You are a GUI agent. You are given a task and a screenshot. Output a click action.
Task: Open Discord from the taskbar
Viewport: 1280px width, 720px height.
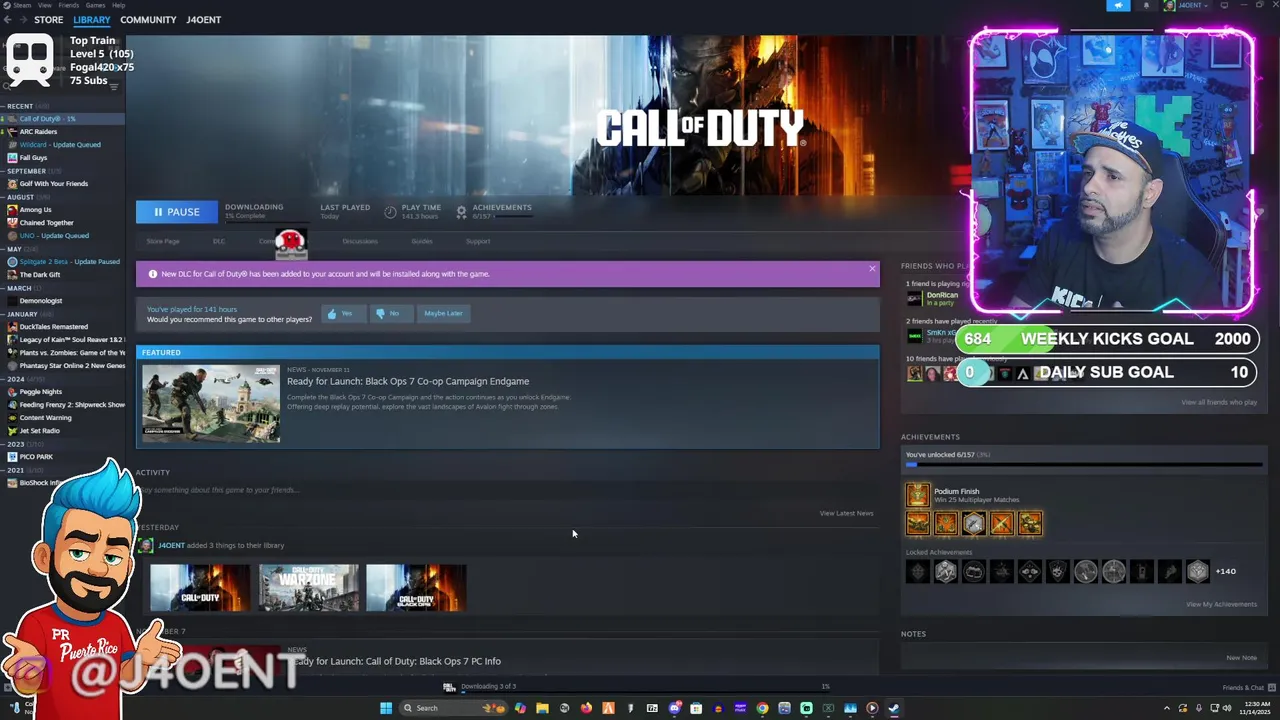click(675, 708)
